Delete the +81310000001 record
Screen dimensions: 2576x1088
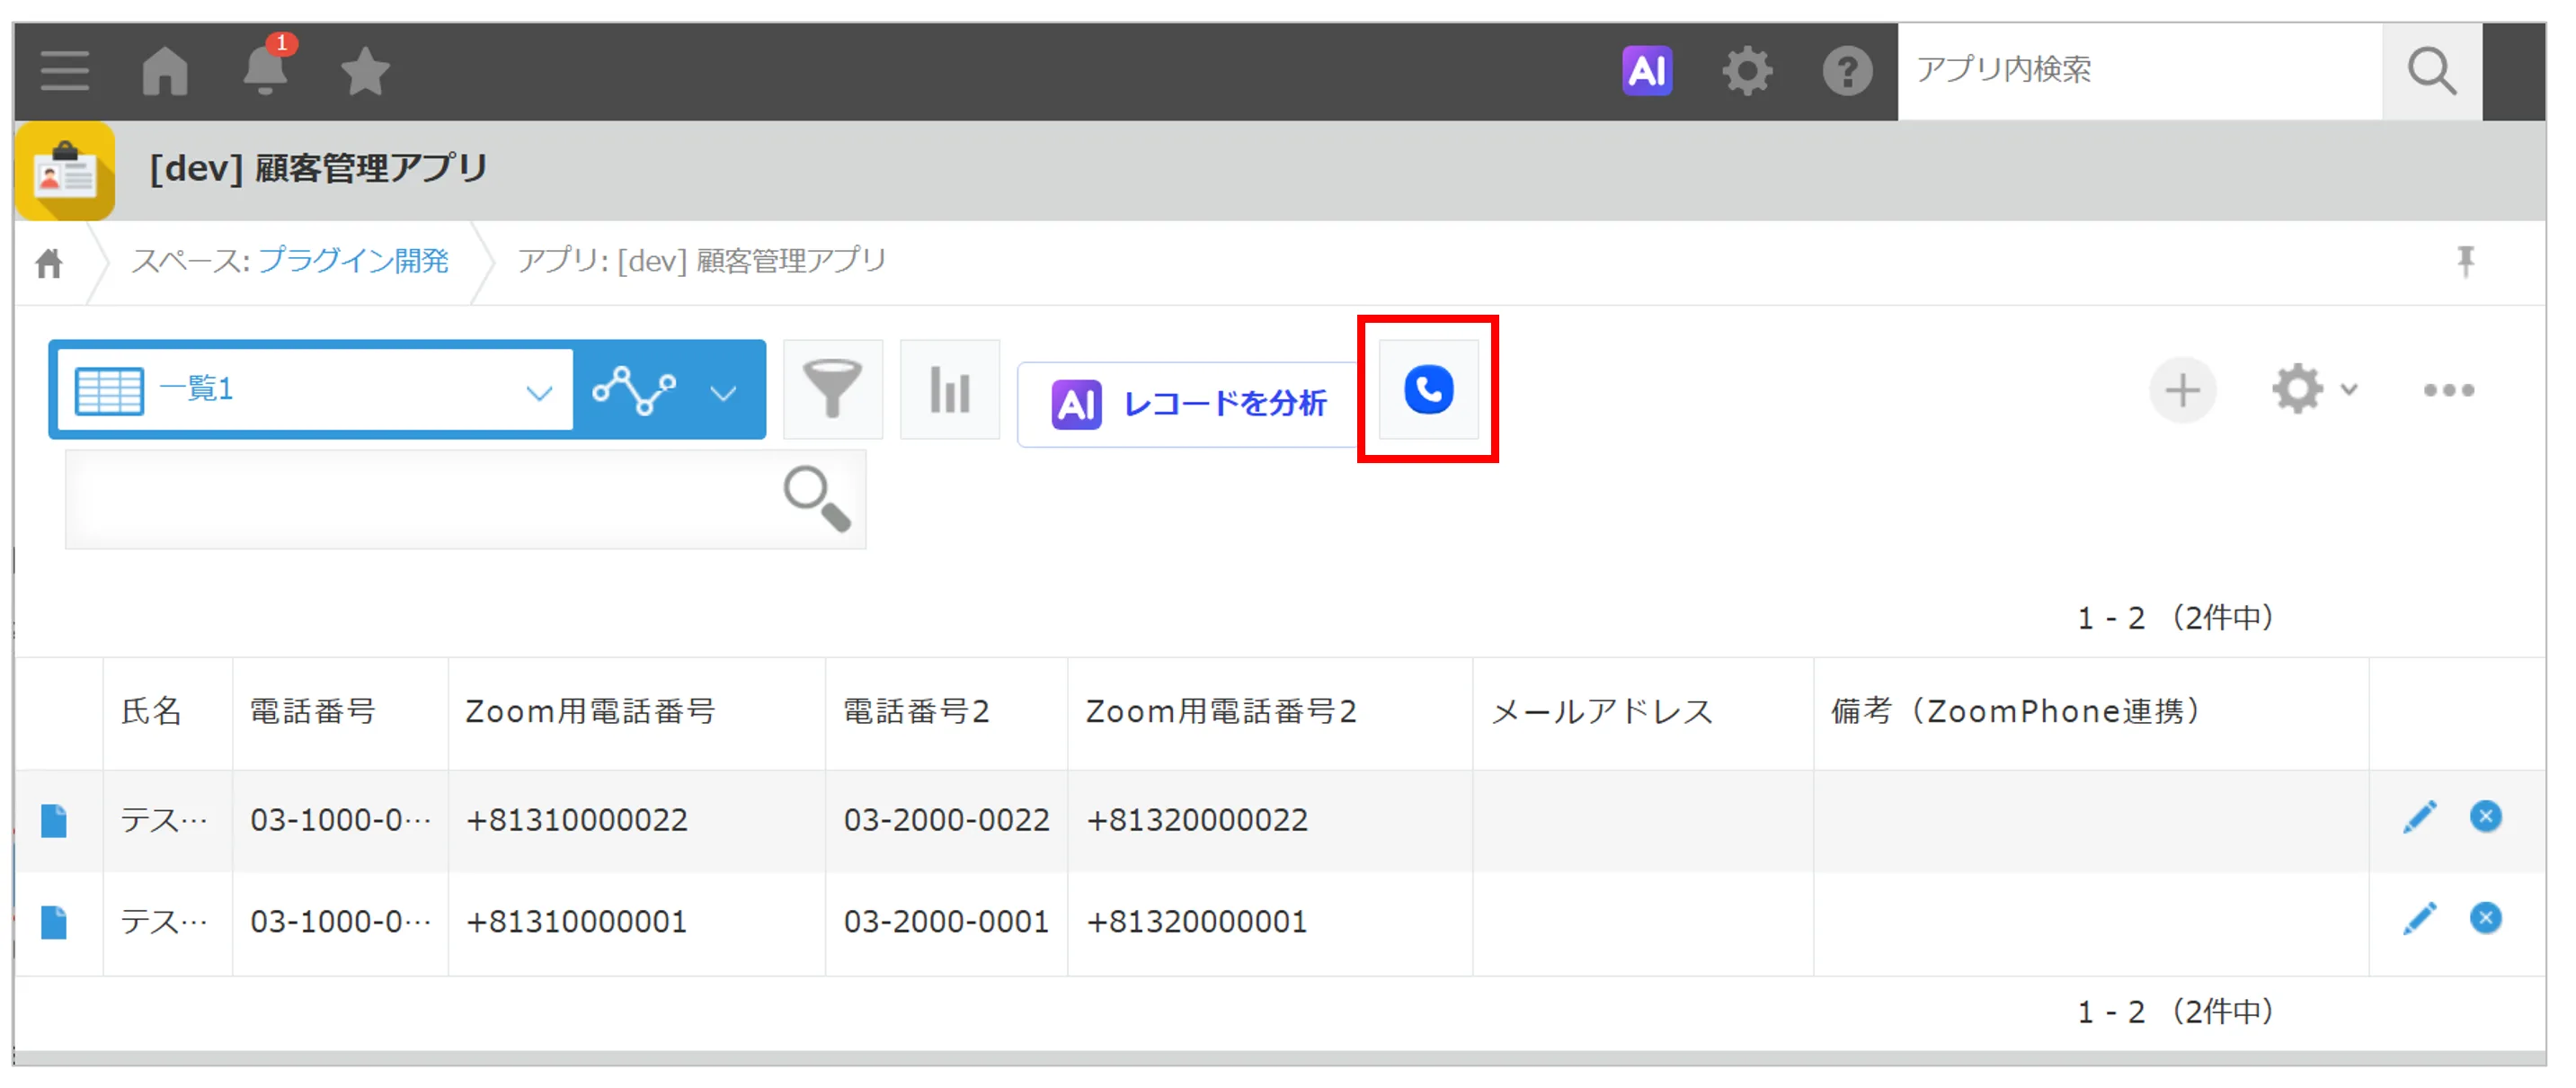click(x=2484, y=918)
